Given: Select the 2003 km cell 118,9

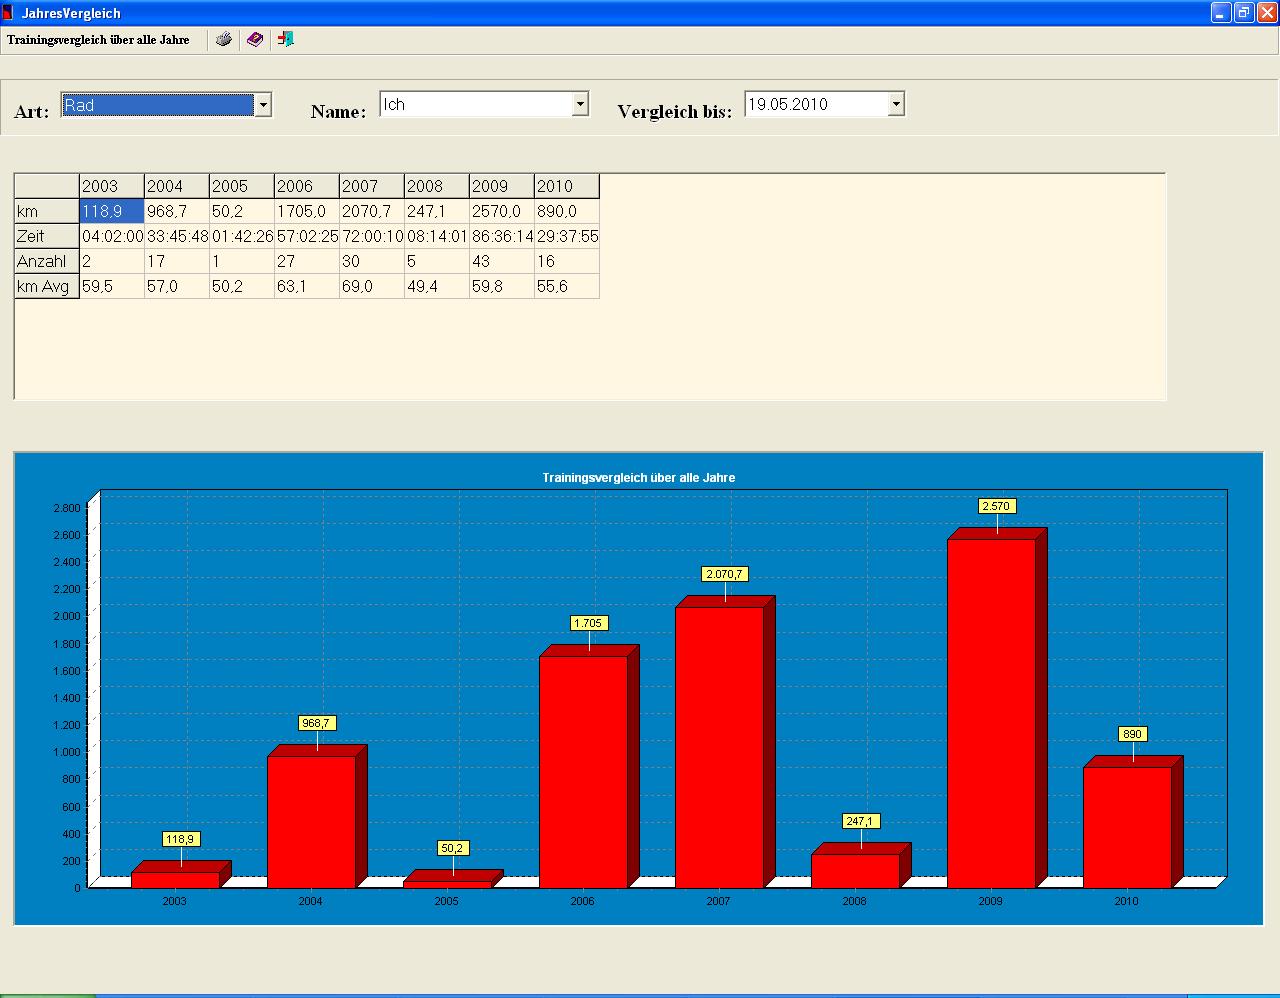Looking at the screenshot, I should pos(111,211).
